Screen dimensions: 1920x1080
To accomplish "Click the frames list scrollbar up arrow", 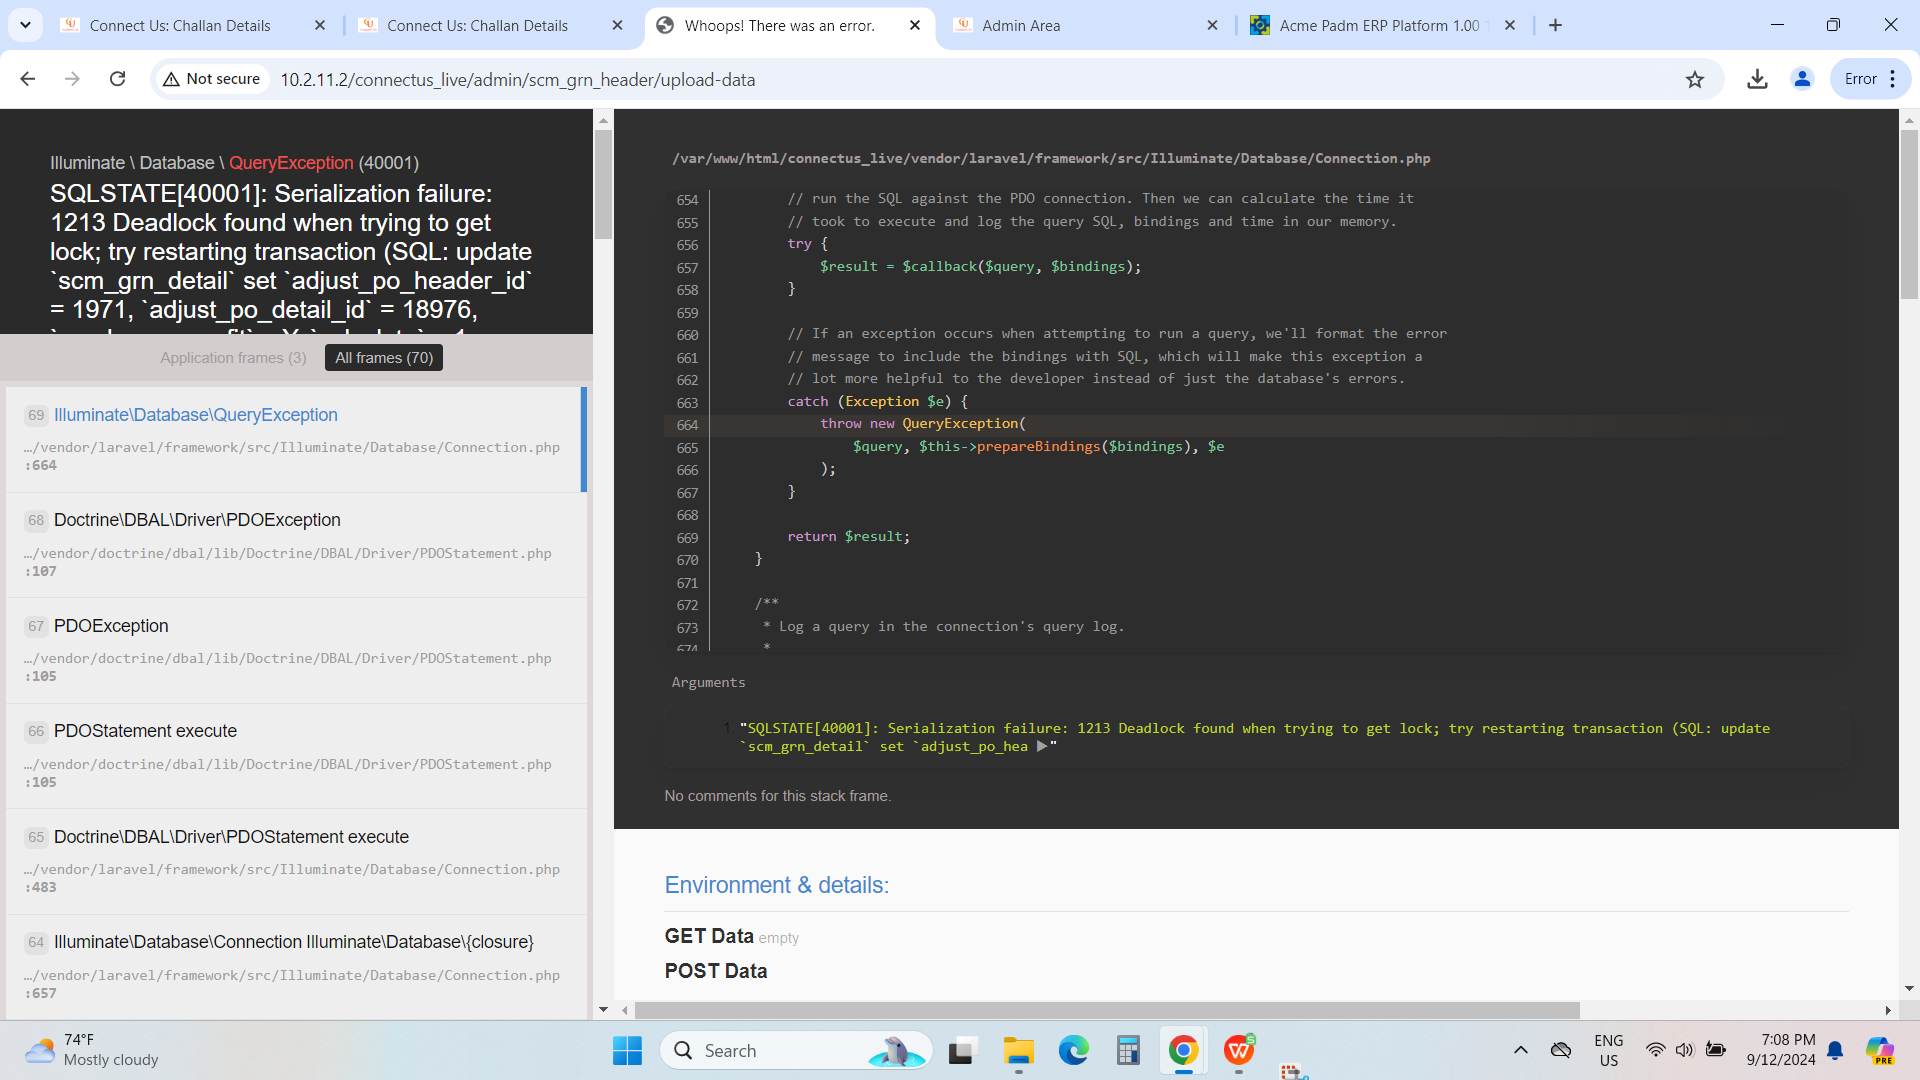I will coord(603,120).
